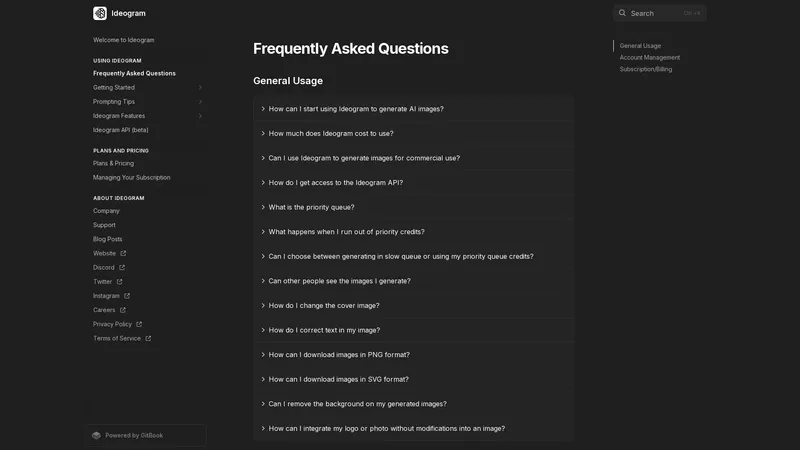
Task: Click the external-link icon beside Discord
Action: coord(121,268)
